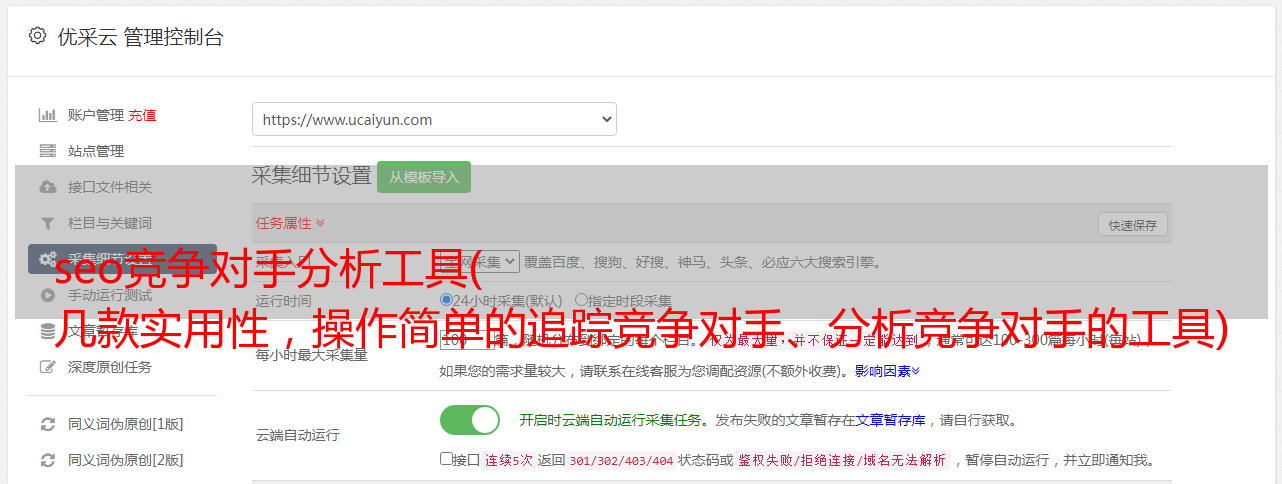1282x484 pixels.
Task: Expand the 影响因素 details link
Action: pos(887,371)
